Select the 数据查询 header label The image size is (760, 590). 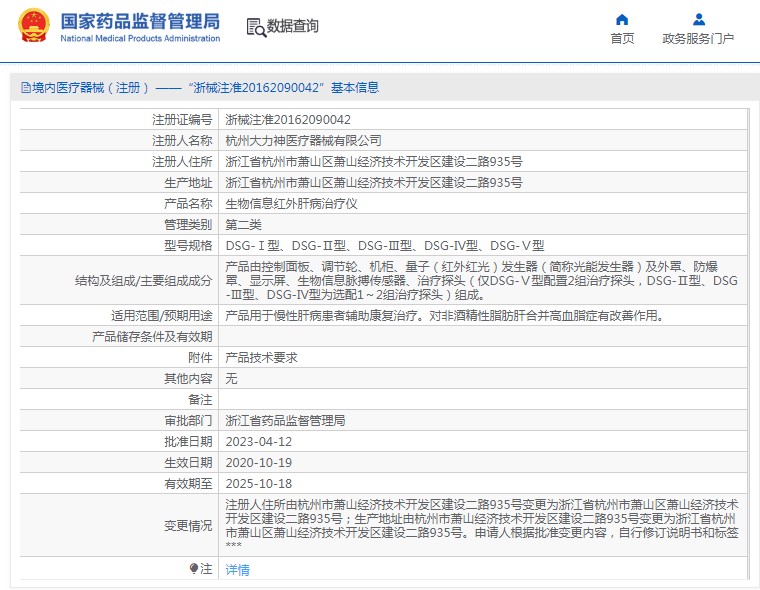(292, 27)
